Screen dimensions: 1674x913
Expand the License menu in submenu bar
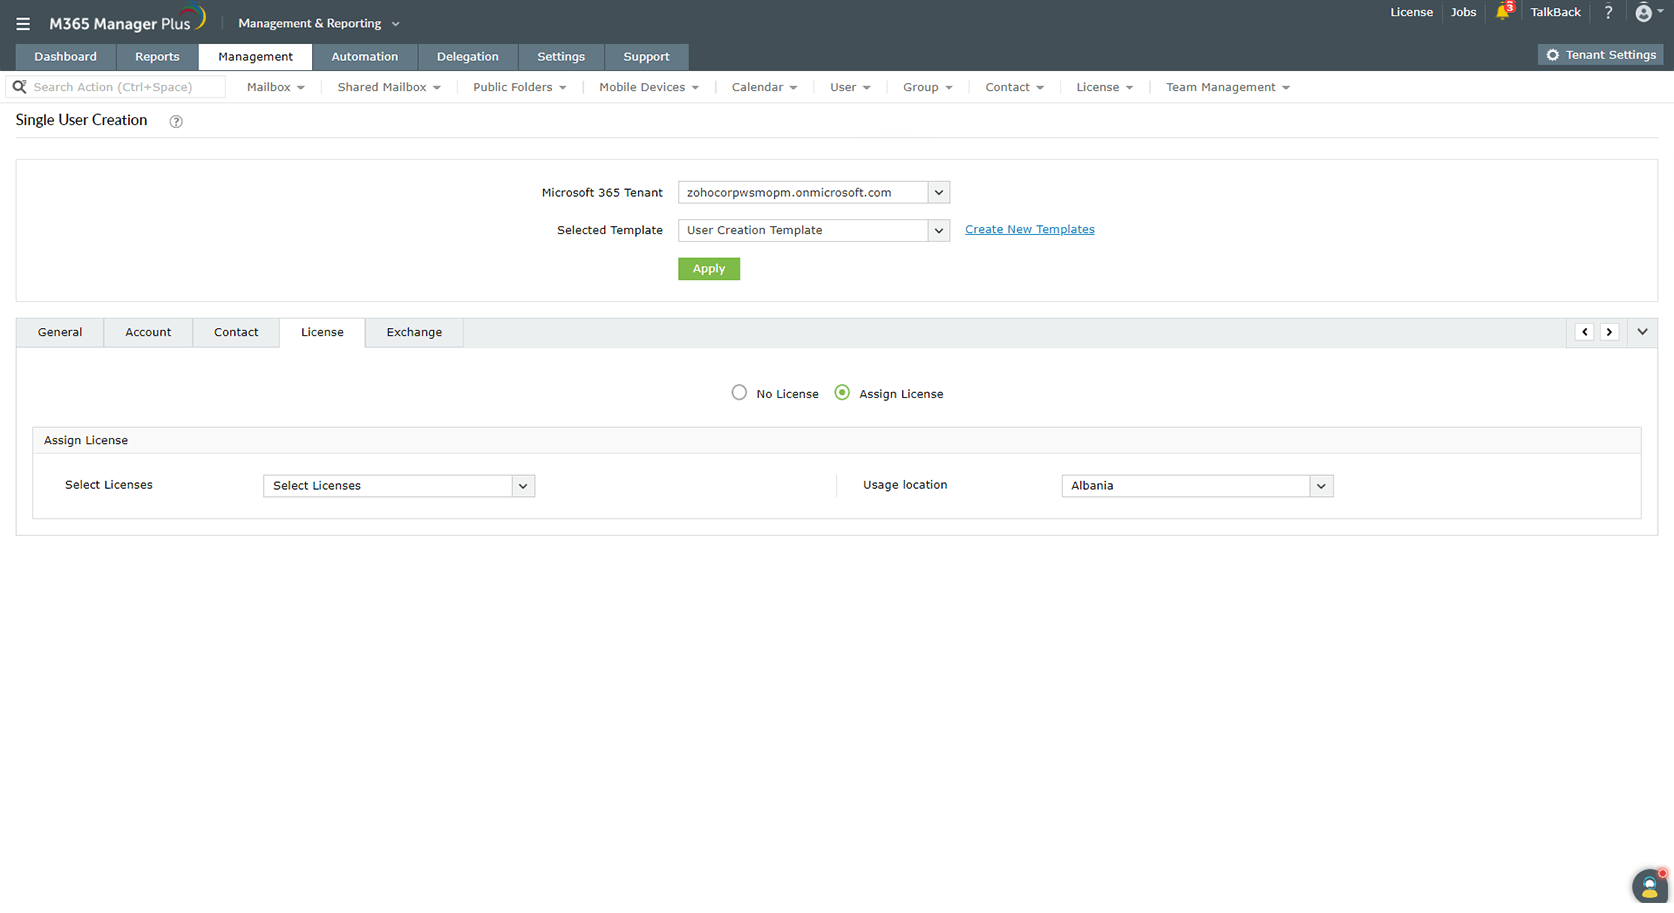click(x=1105, y=87)
